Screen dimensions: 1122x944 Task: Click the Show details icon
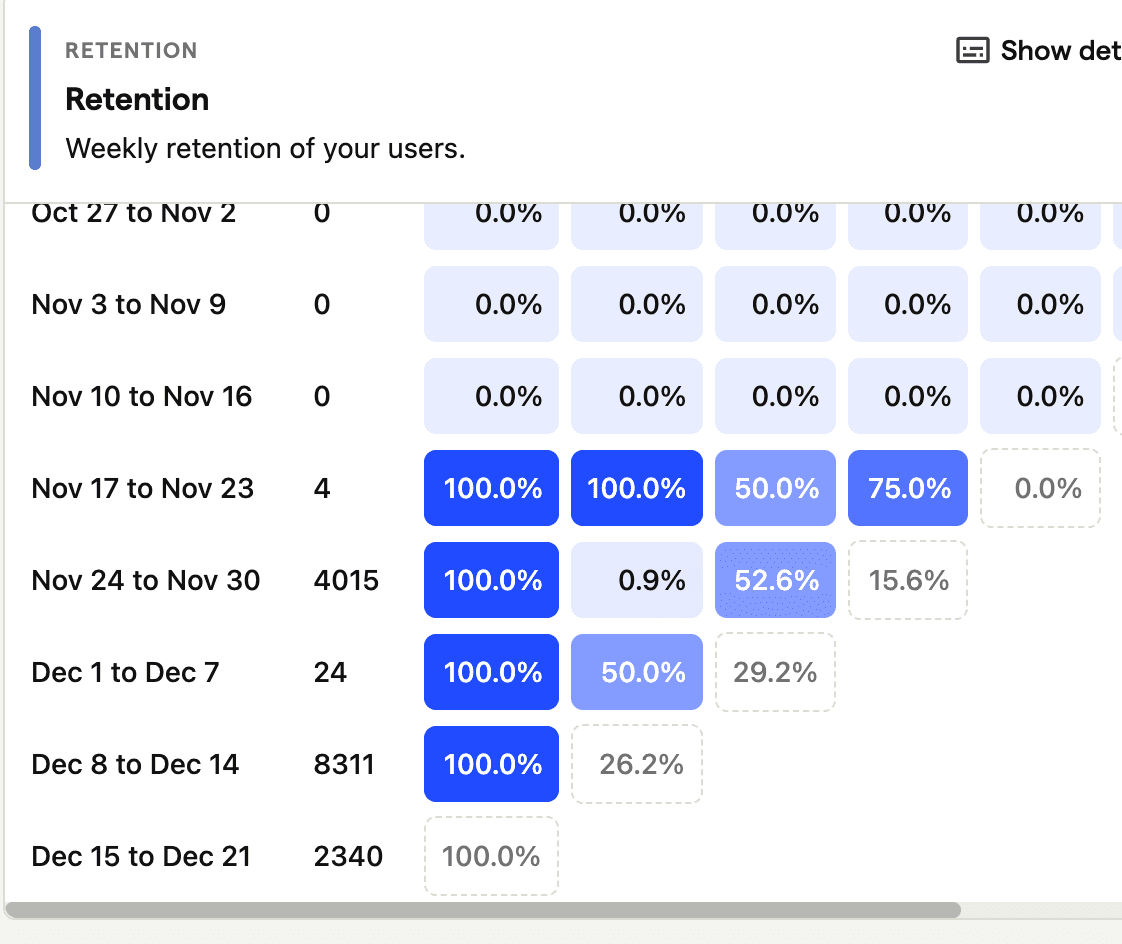coord(973,51)
